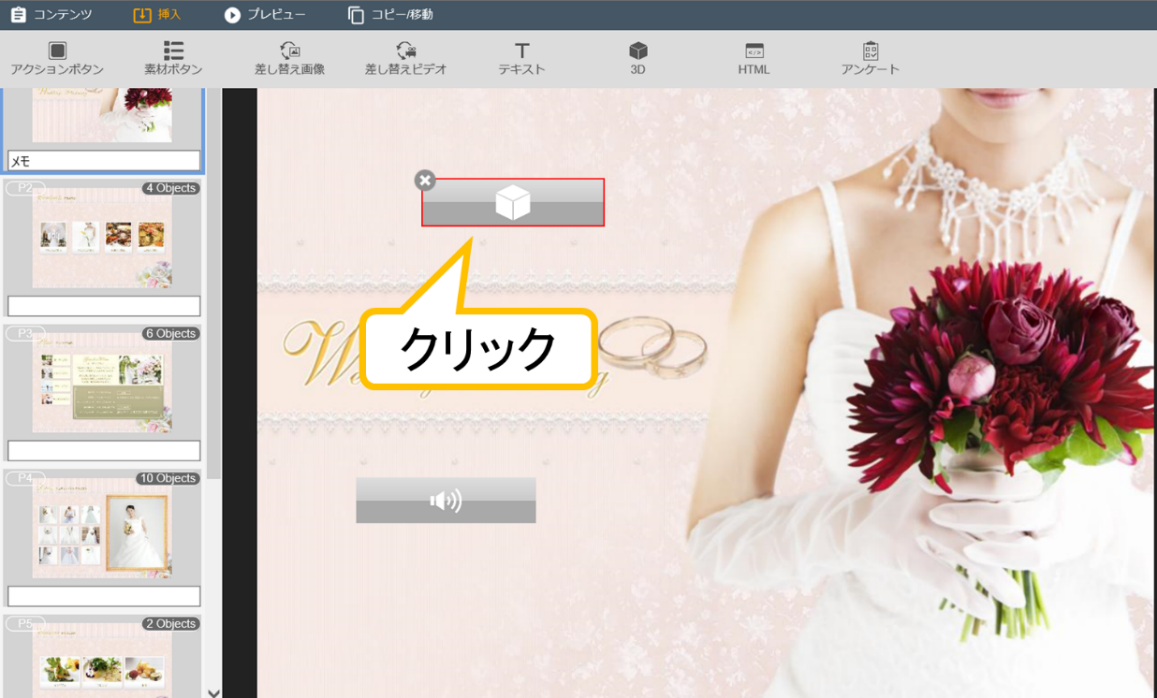1157x698 pixels.
Task: Select page P3 thumbnail with 6 Objects
Action: click(x=102, y=383)
